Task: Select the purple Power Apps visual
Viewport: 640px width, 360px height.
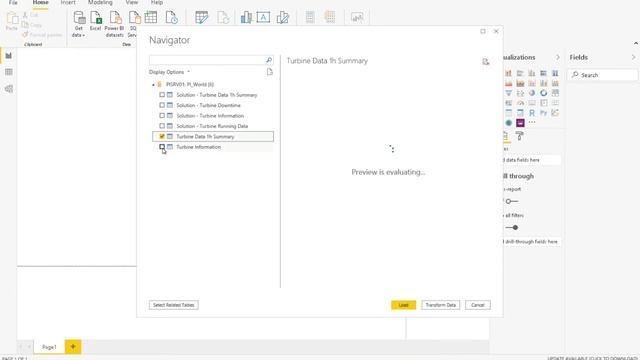Action: pyautogui.click(x=520, y=122)
